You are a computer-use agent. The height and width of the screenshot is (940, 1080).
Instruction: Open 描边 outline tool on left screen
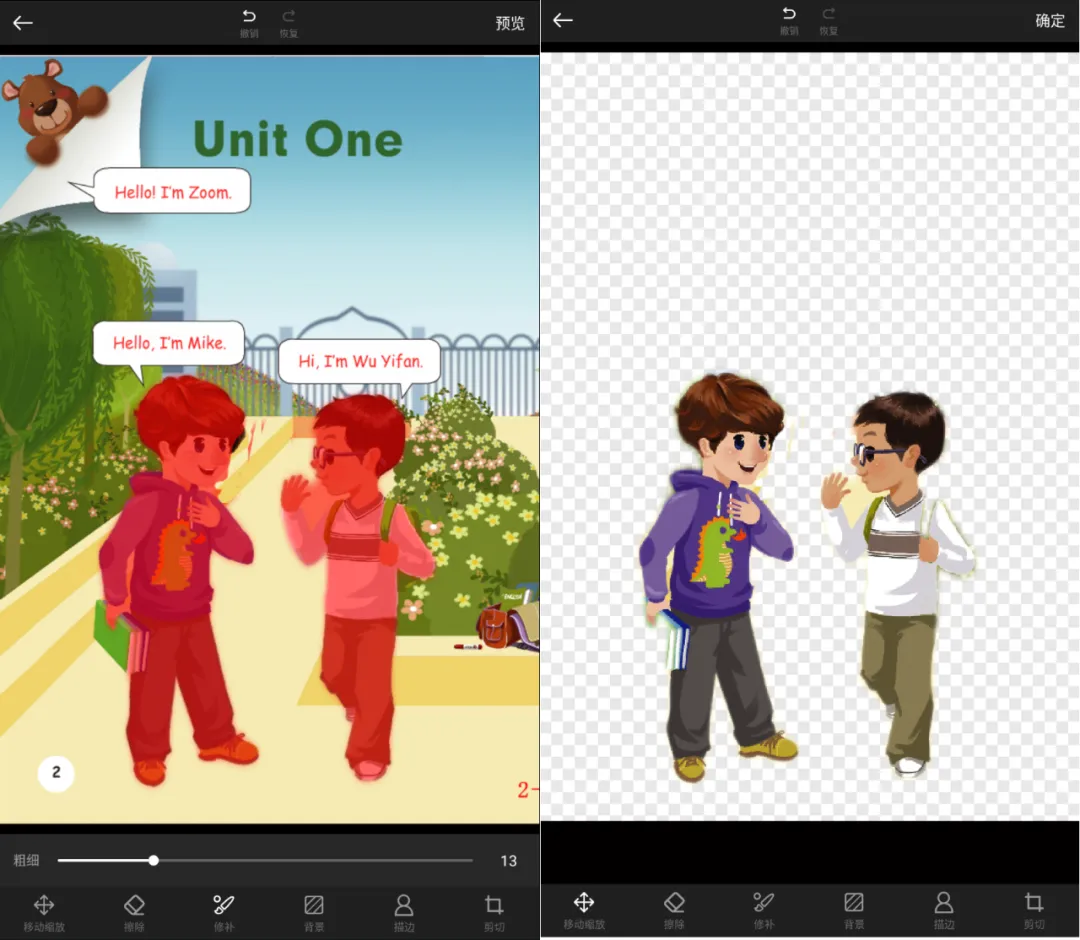pos(404,913)
